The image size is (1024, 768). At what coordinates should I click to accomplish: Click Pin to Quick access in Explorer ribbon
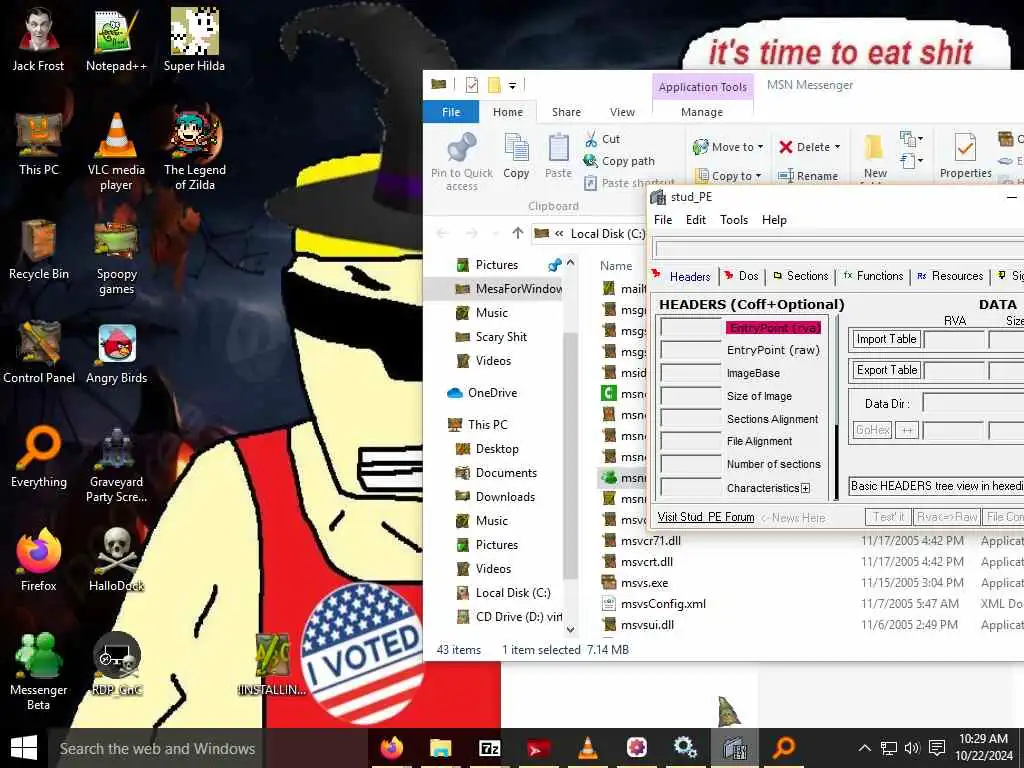462,161
